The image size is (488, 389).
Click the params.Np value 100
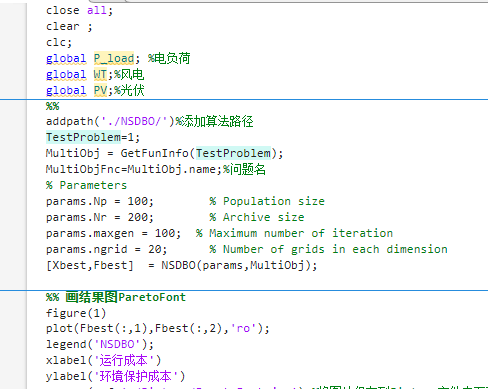pos(137,201)
